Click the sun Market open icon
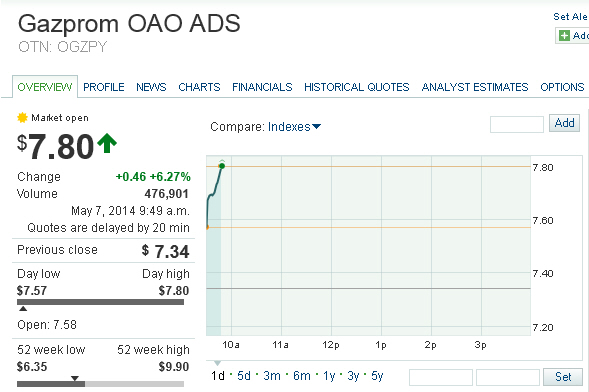589x392 pixels. [x=23, y=118]
